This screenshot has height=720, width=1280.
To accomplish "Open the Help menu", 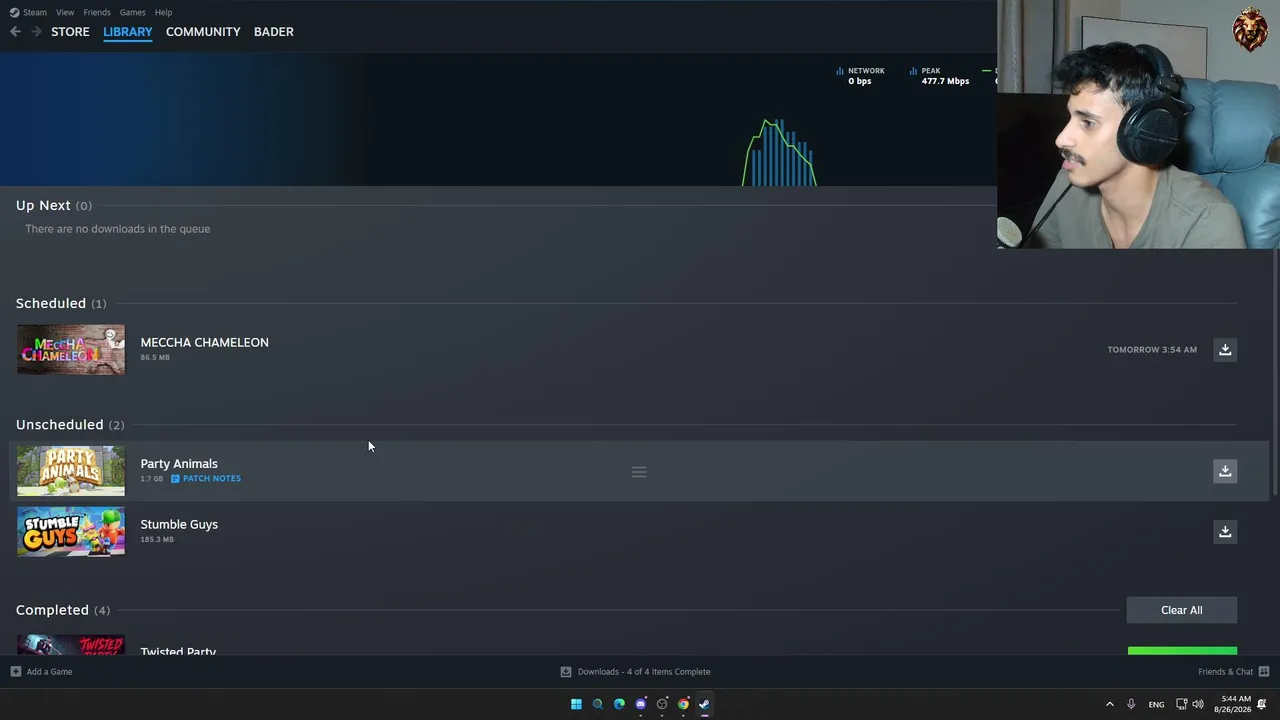I will point(164,12).
